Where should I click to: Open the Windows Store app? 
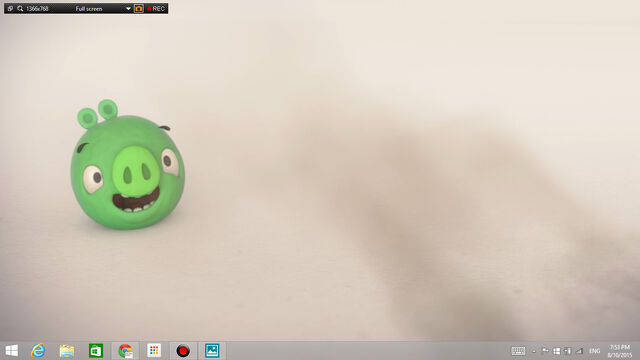point(96,351)
